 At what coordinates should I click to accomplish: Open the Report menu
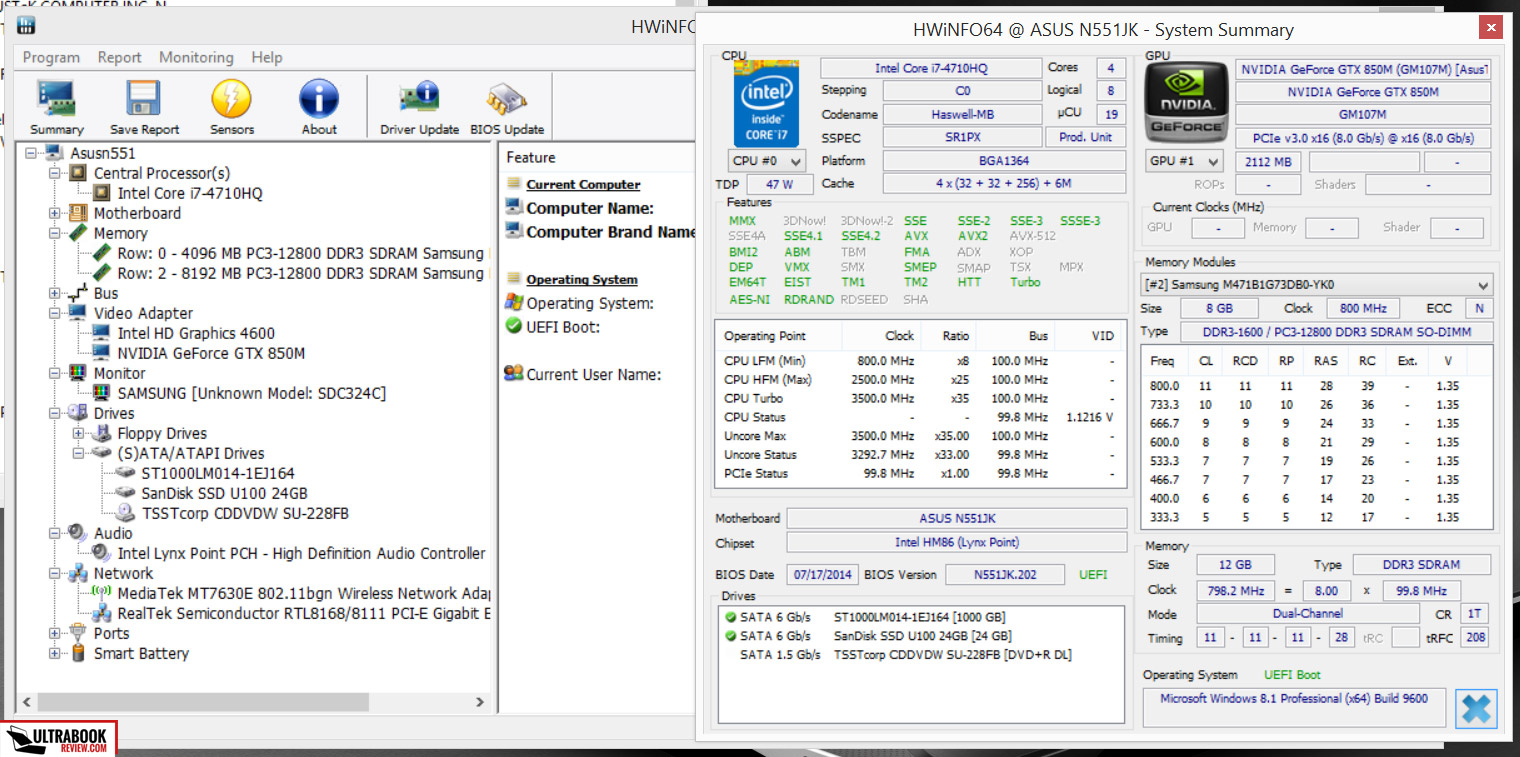[x=119, y=57]
